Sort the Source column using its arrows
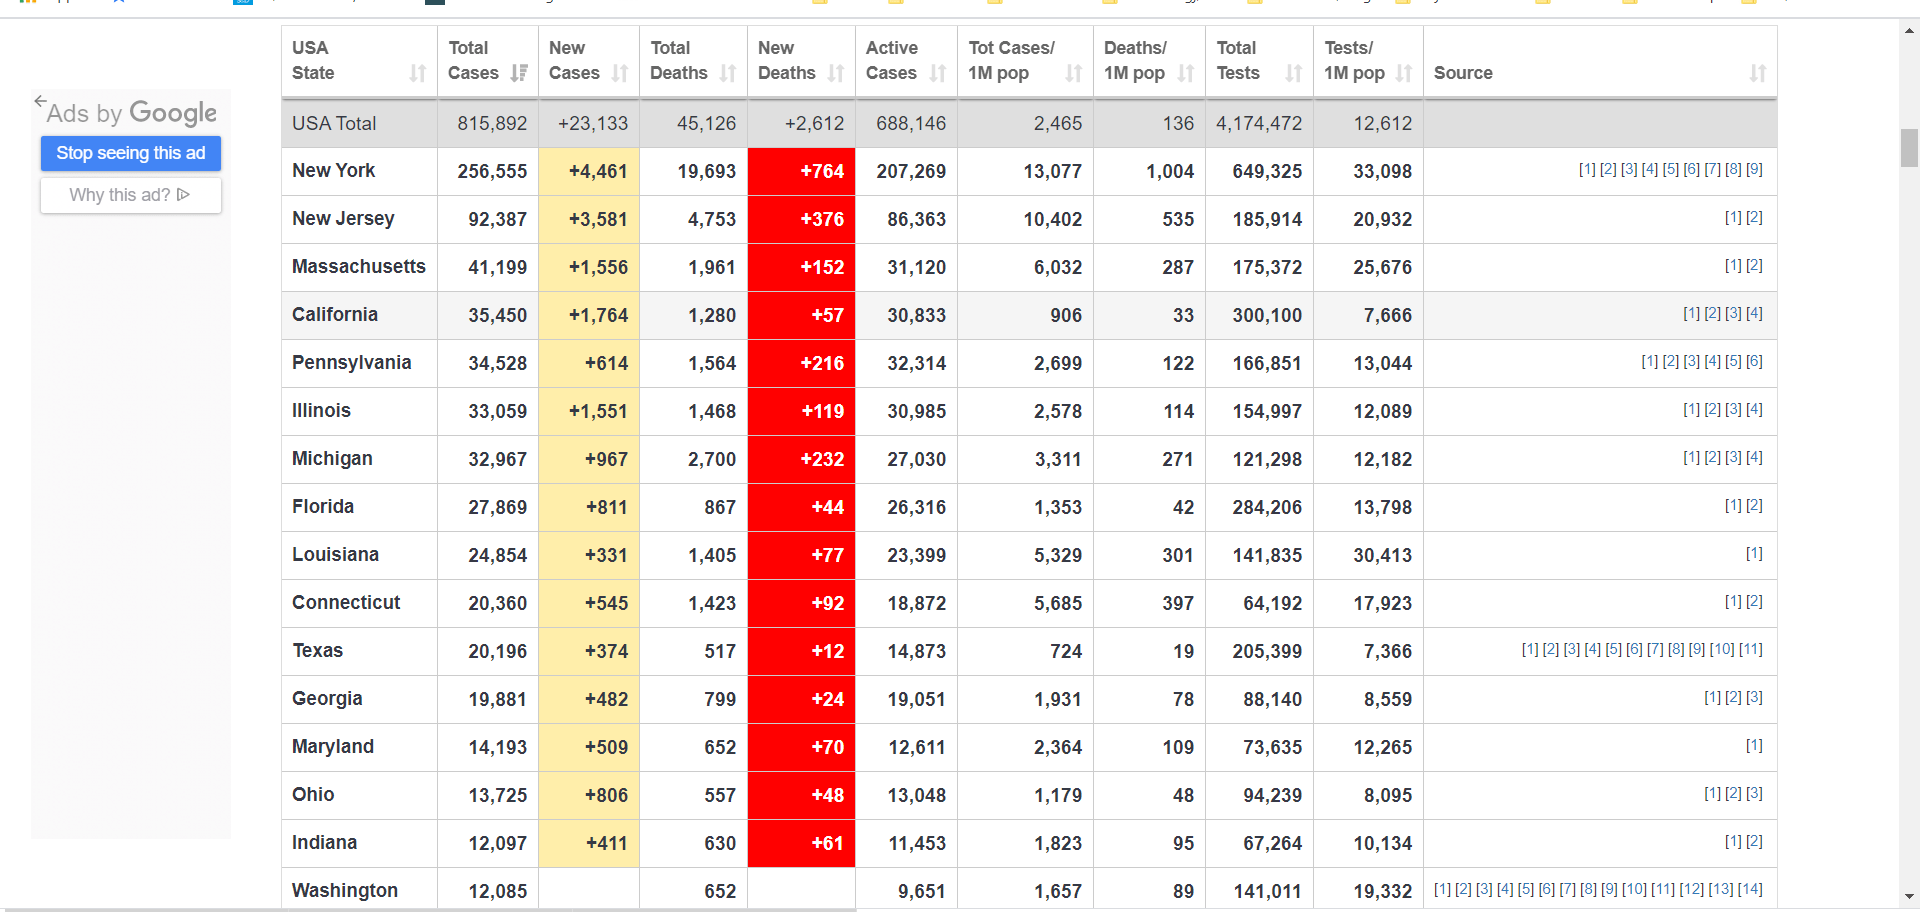 [x=1757, y=73]
